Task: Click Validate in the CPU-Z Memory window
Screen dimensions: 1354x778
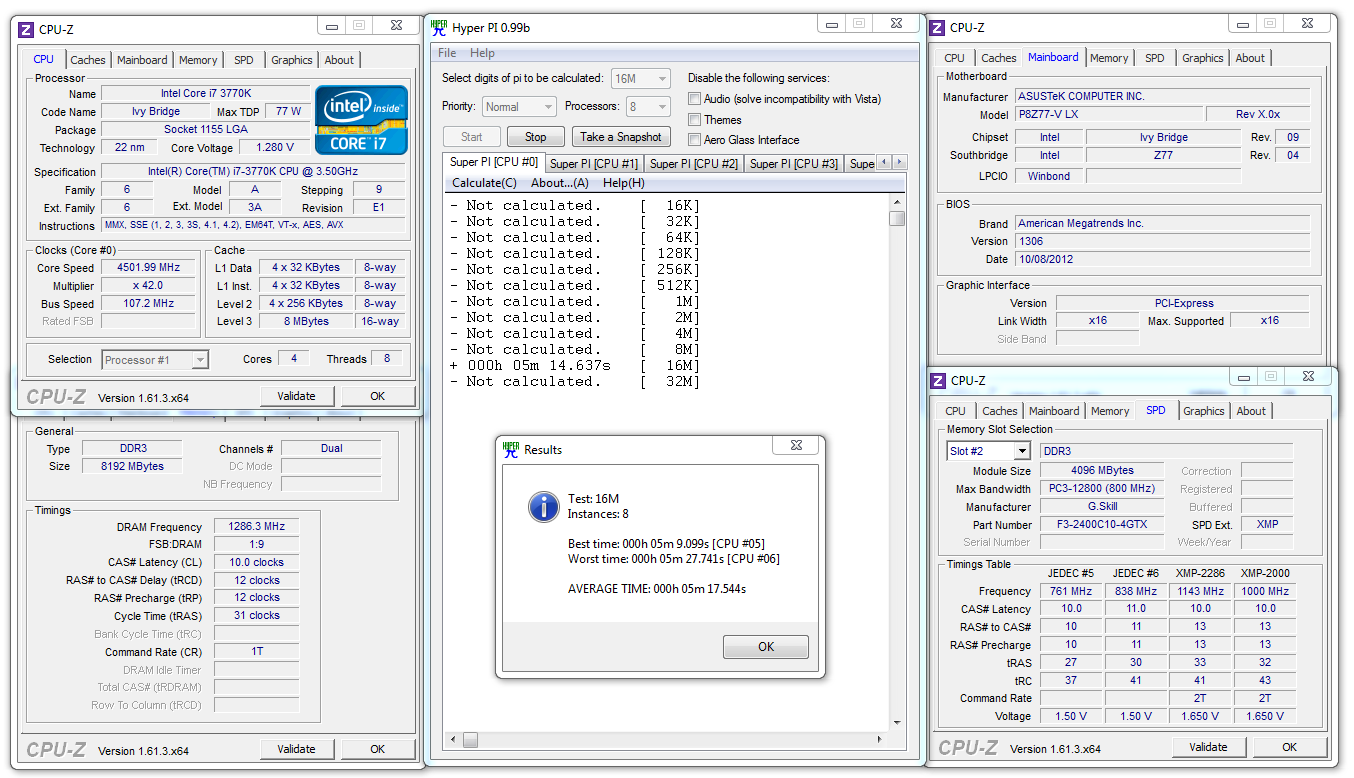Action: [x=296, y=749]
